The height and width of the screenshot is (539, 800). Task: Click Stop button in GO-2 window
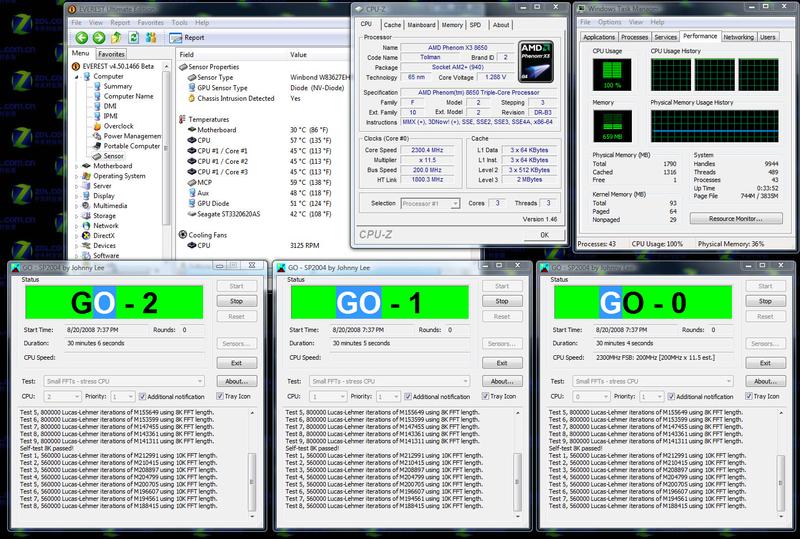[x=236, y=301]
